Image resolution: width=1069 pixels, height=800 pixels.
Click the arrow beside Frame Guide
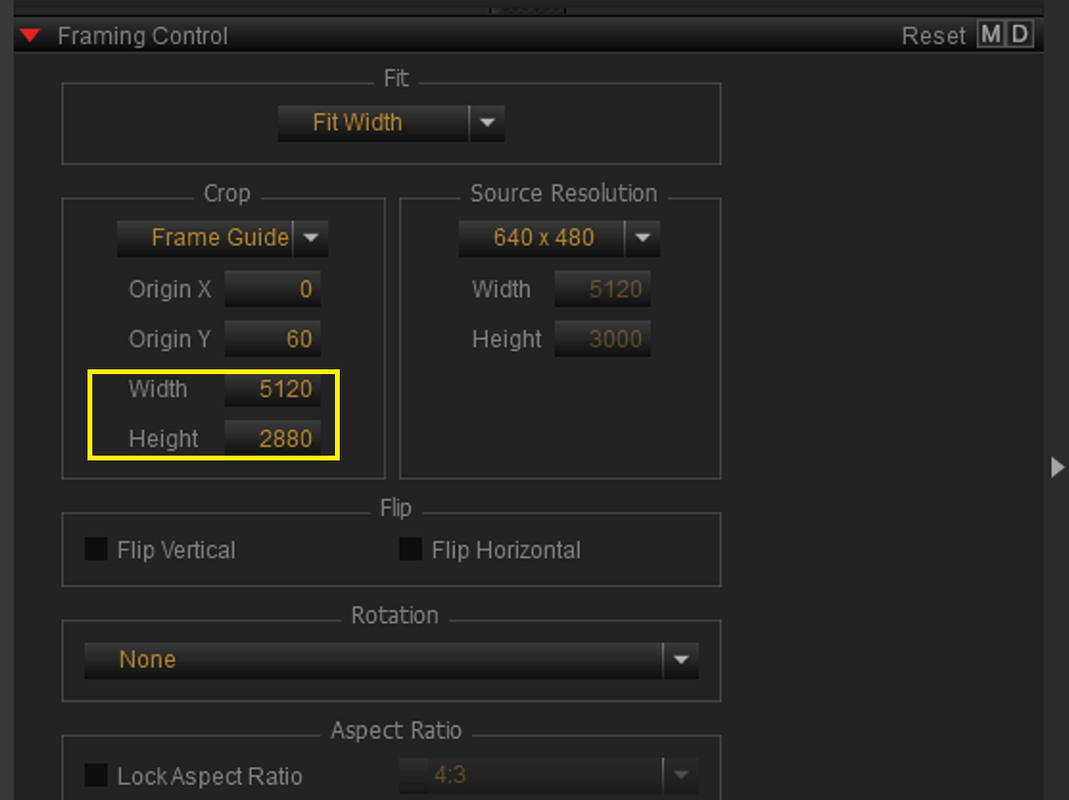click(311, 238)
